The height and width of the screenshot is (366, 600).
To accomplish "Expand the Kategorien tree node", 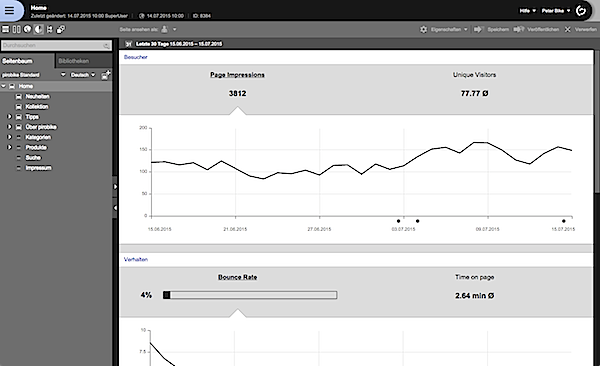I will point(9,137).
